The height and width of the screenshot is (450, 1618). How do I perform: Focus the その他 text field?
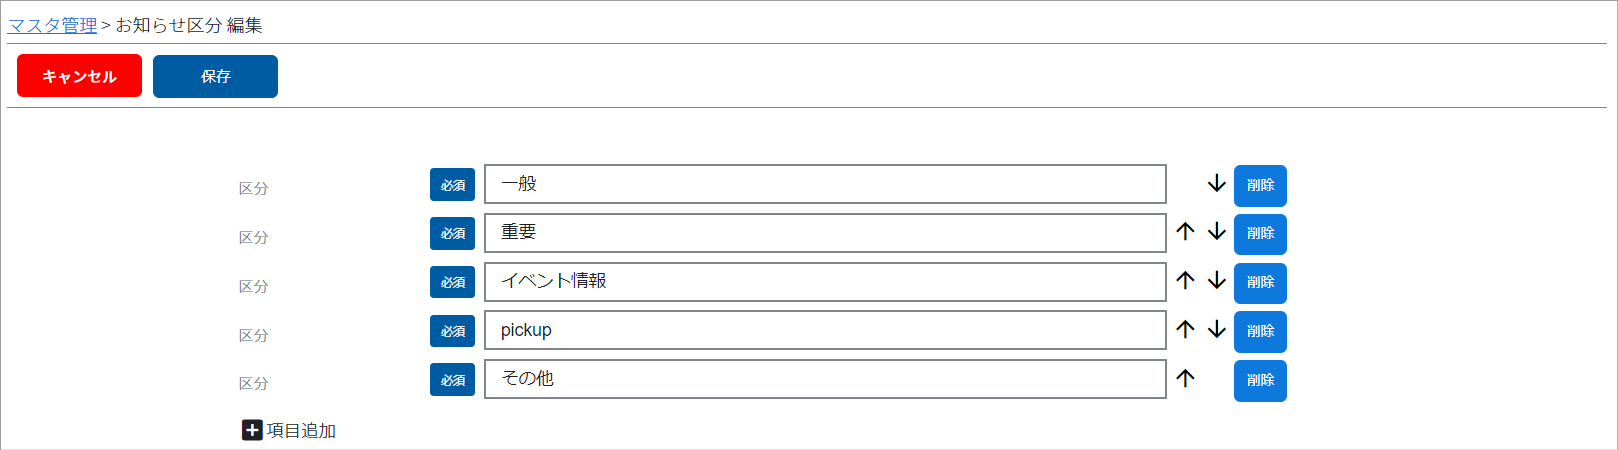tap(825, 379)
